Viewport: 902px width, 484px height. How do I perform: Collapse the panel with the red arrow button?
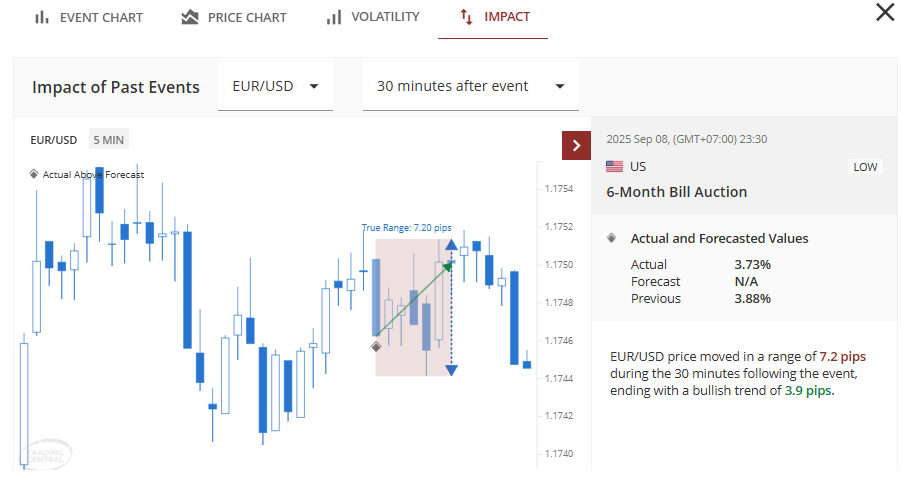576,145
